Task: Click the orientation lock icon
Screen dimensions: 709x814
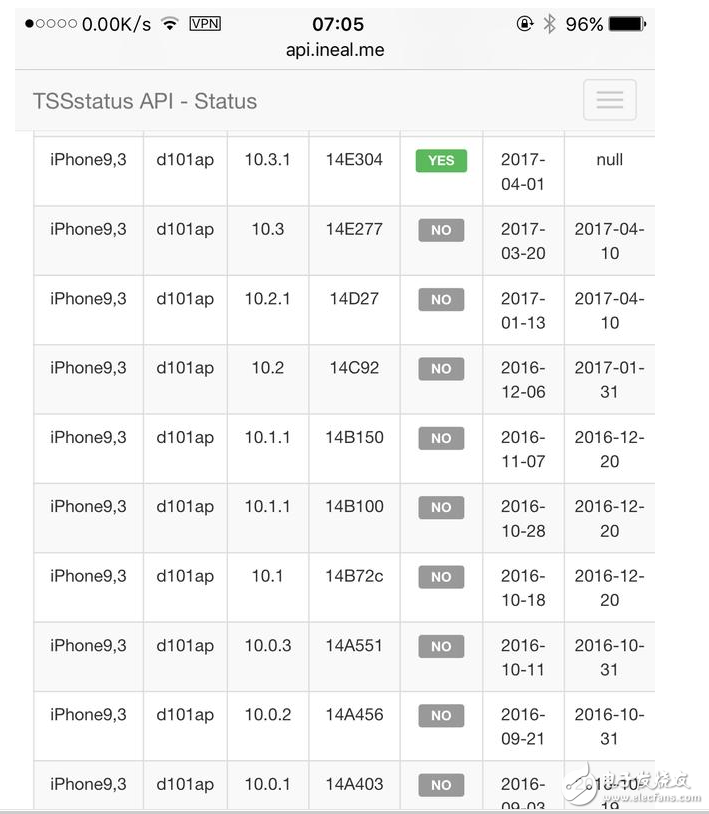Action: tap(525, 24)
